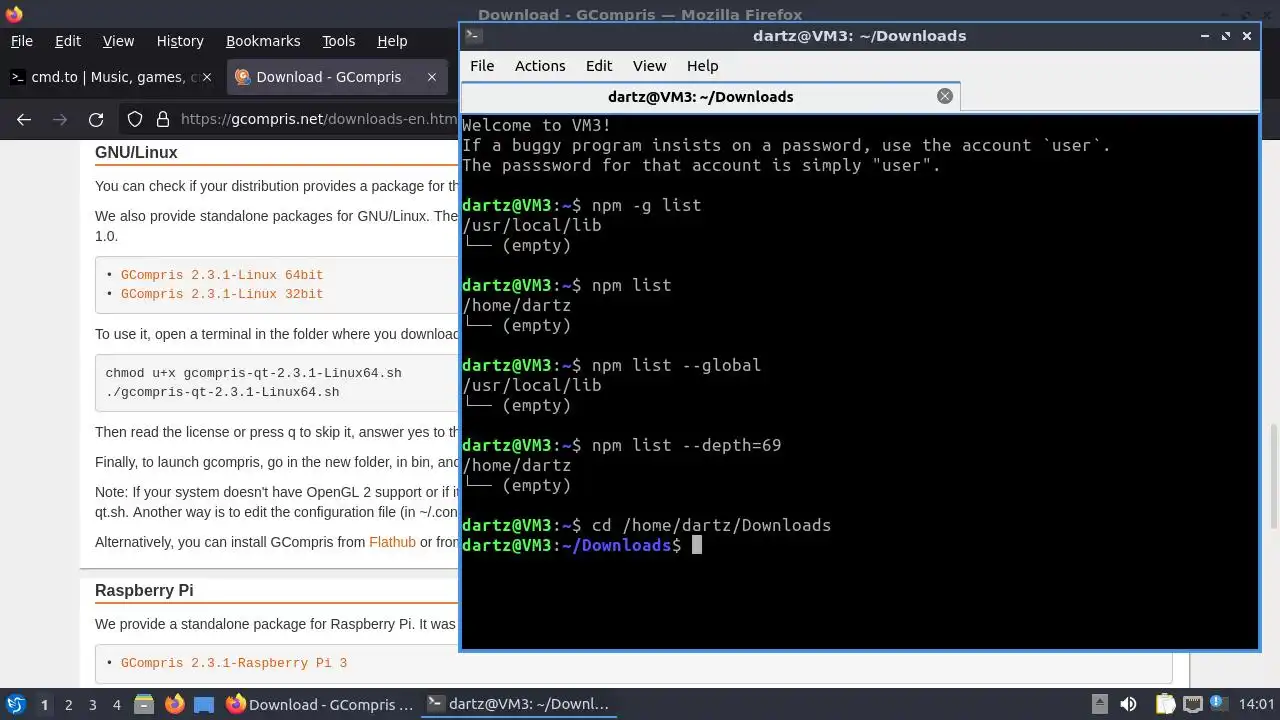Click Firefox logo in browser title bar
Image resolution: width=1280 pixels, height=720 pixels.
pyautogui.click(x=14, y=14)
